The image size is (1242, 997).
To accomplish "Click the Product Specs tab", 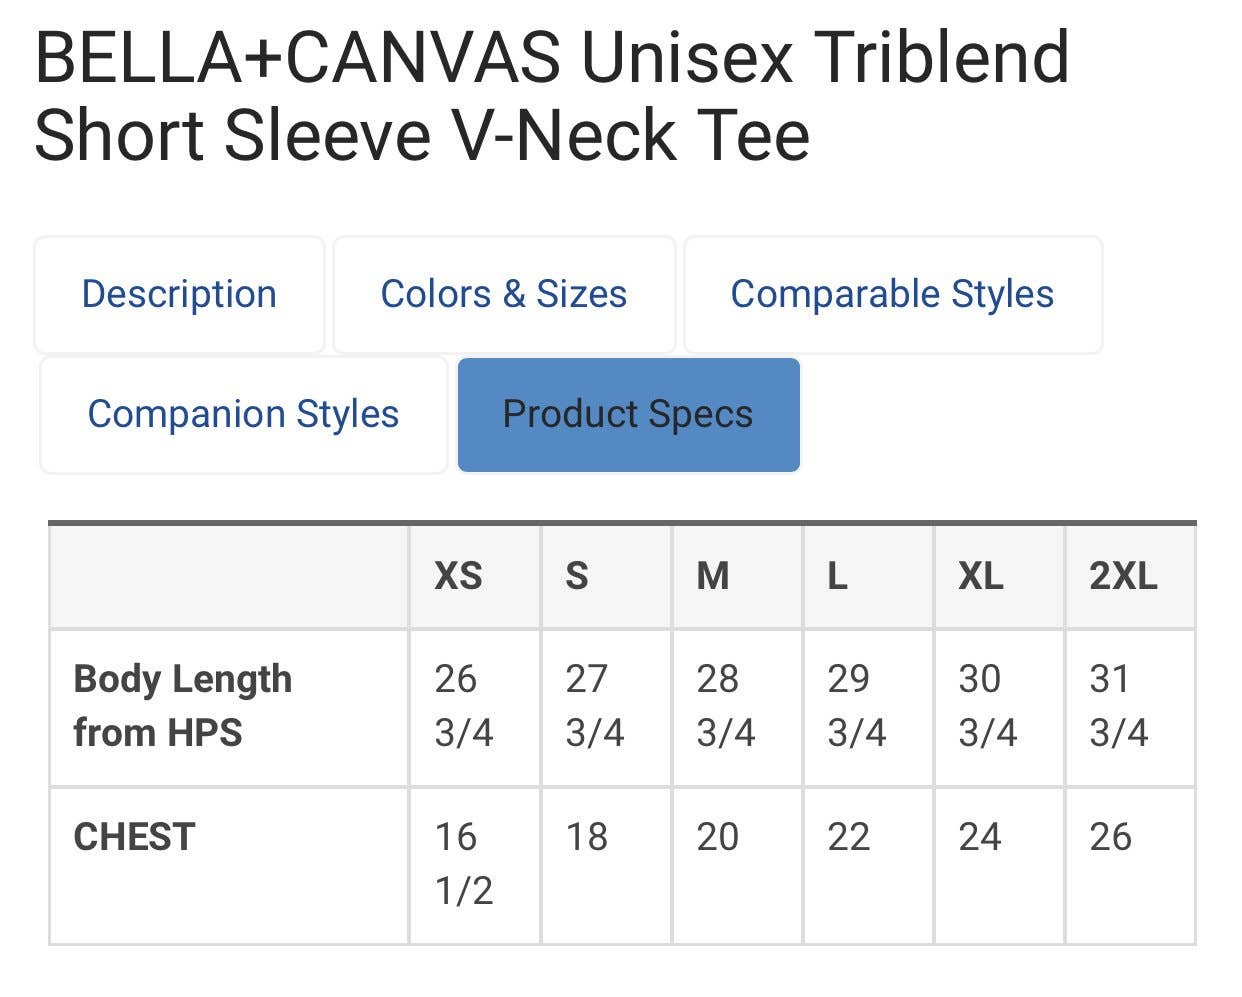I will coord(628,414).
